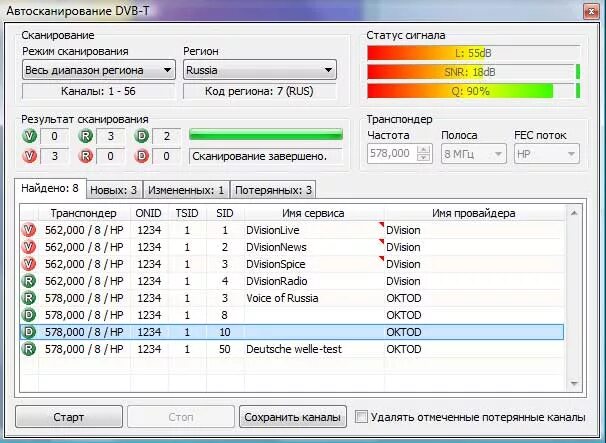The width and height of the screenshot is (606, 443).
Task: Click the R icon of DVisionRadio row
Action: (29, 281)
